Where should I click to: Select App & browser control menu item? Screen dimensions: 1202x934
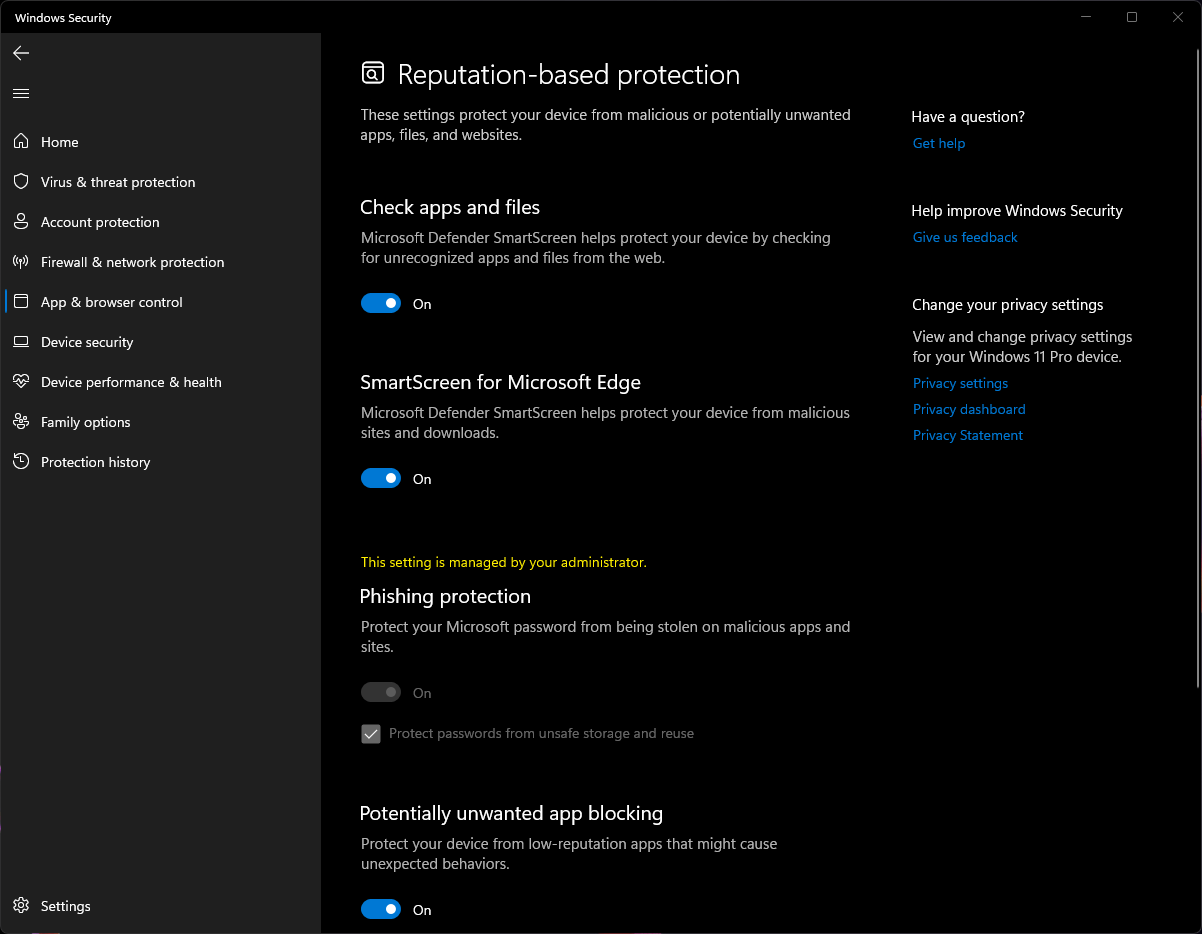point(112,302)
